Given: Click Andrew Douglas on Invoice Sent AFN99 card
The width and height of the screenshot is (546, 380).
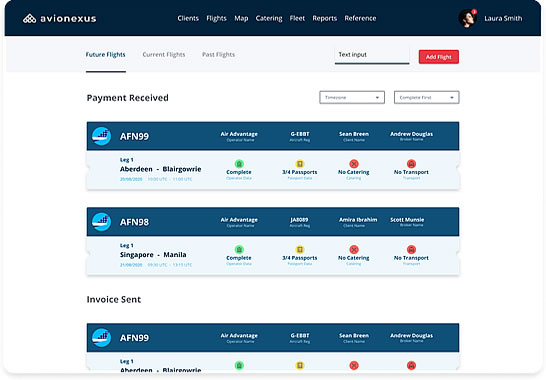Looking at the screenshot, I should click(411, 335).
